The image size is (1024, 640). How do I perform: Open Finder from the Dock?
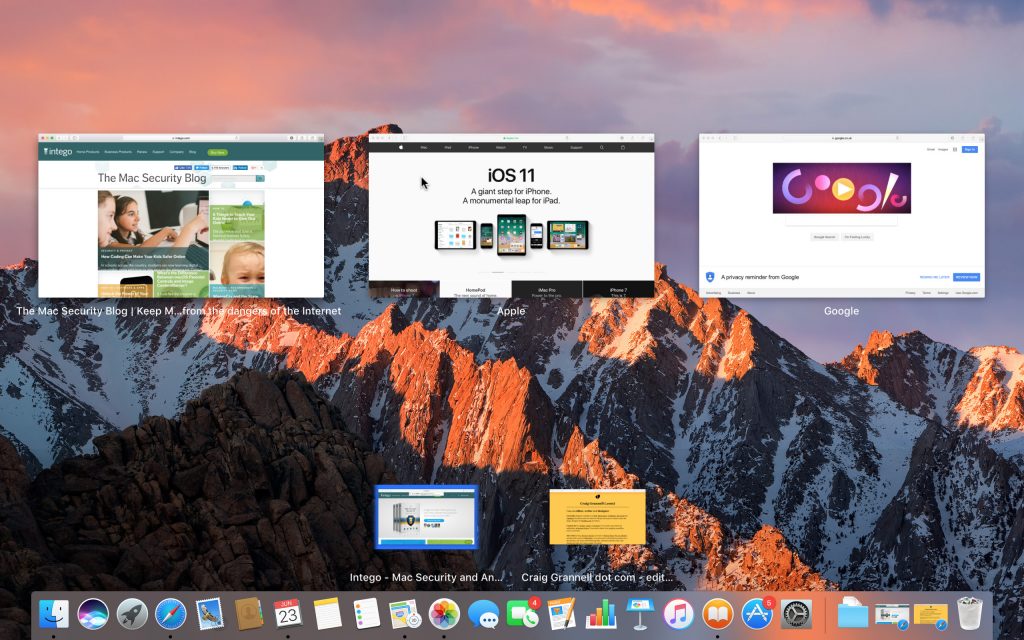coord(54,614)
